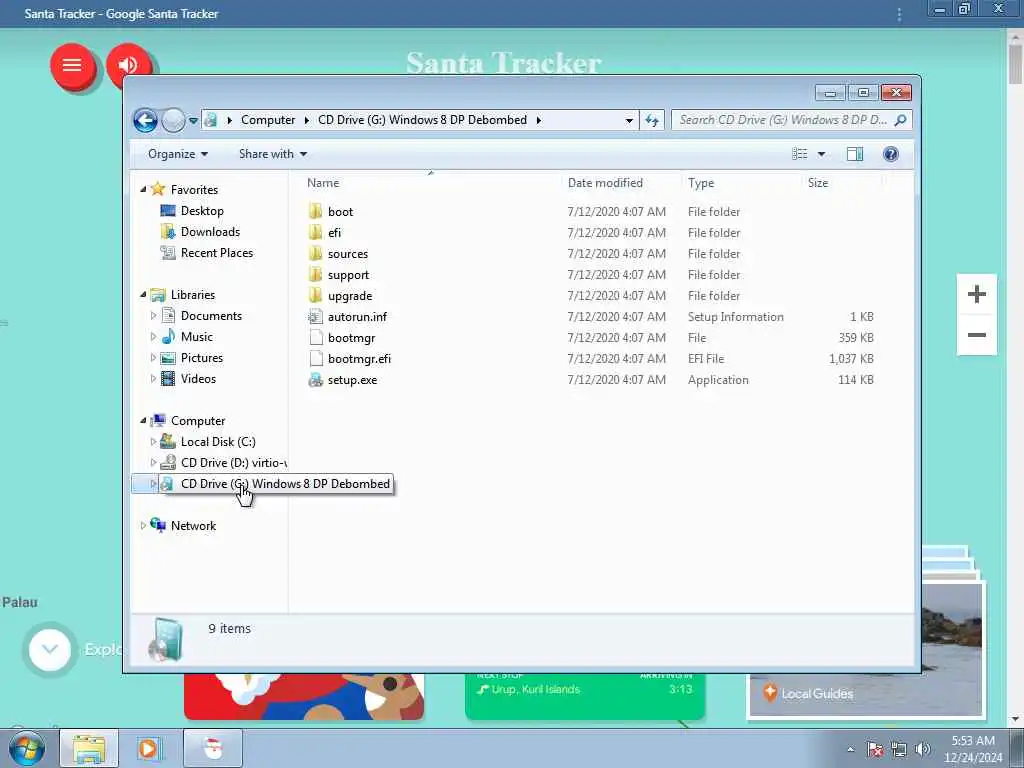
Task: Open the red Santa Tracker hamburger menu
Action: pyautogui.click(x=72, y=65)
